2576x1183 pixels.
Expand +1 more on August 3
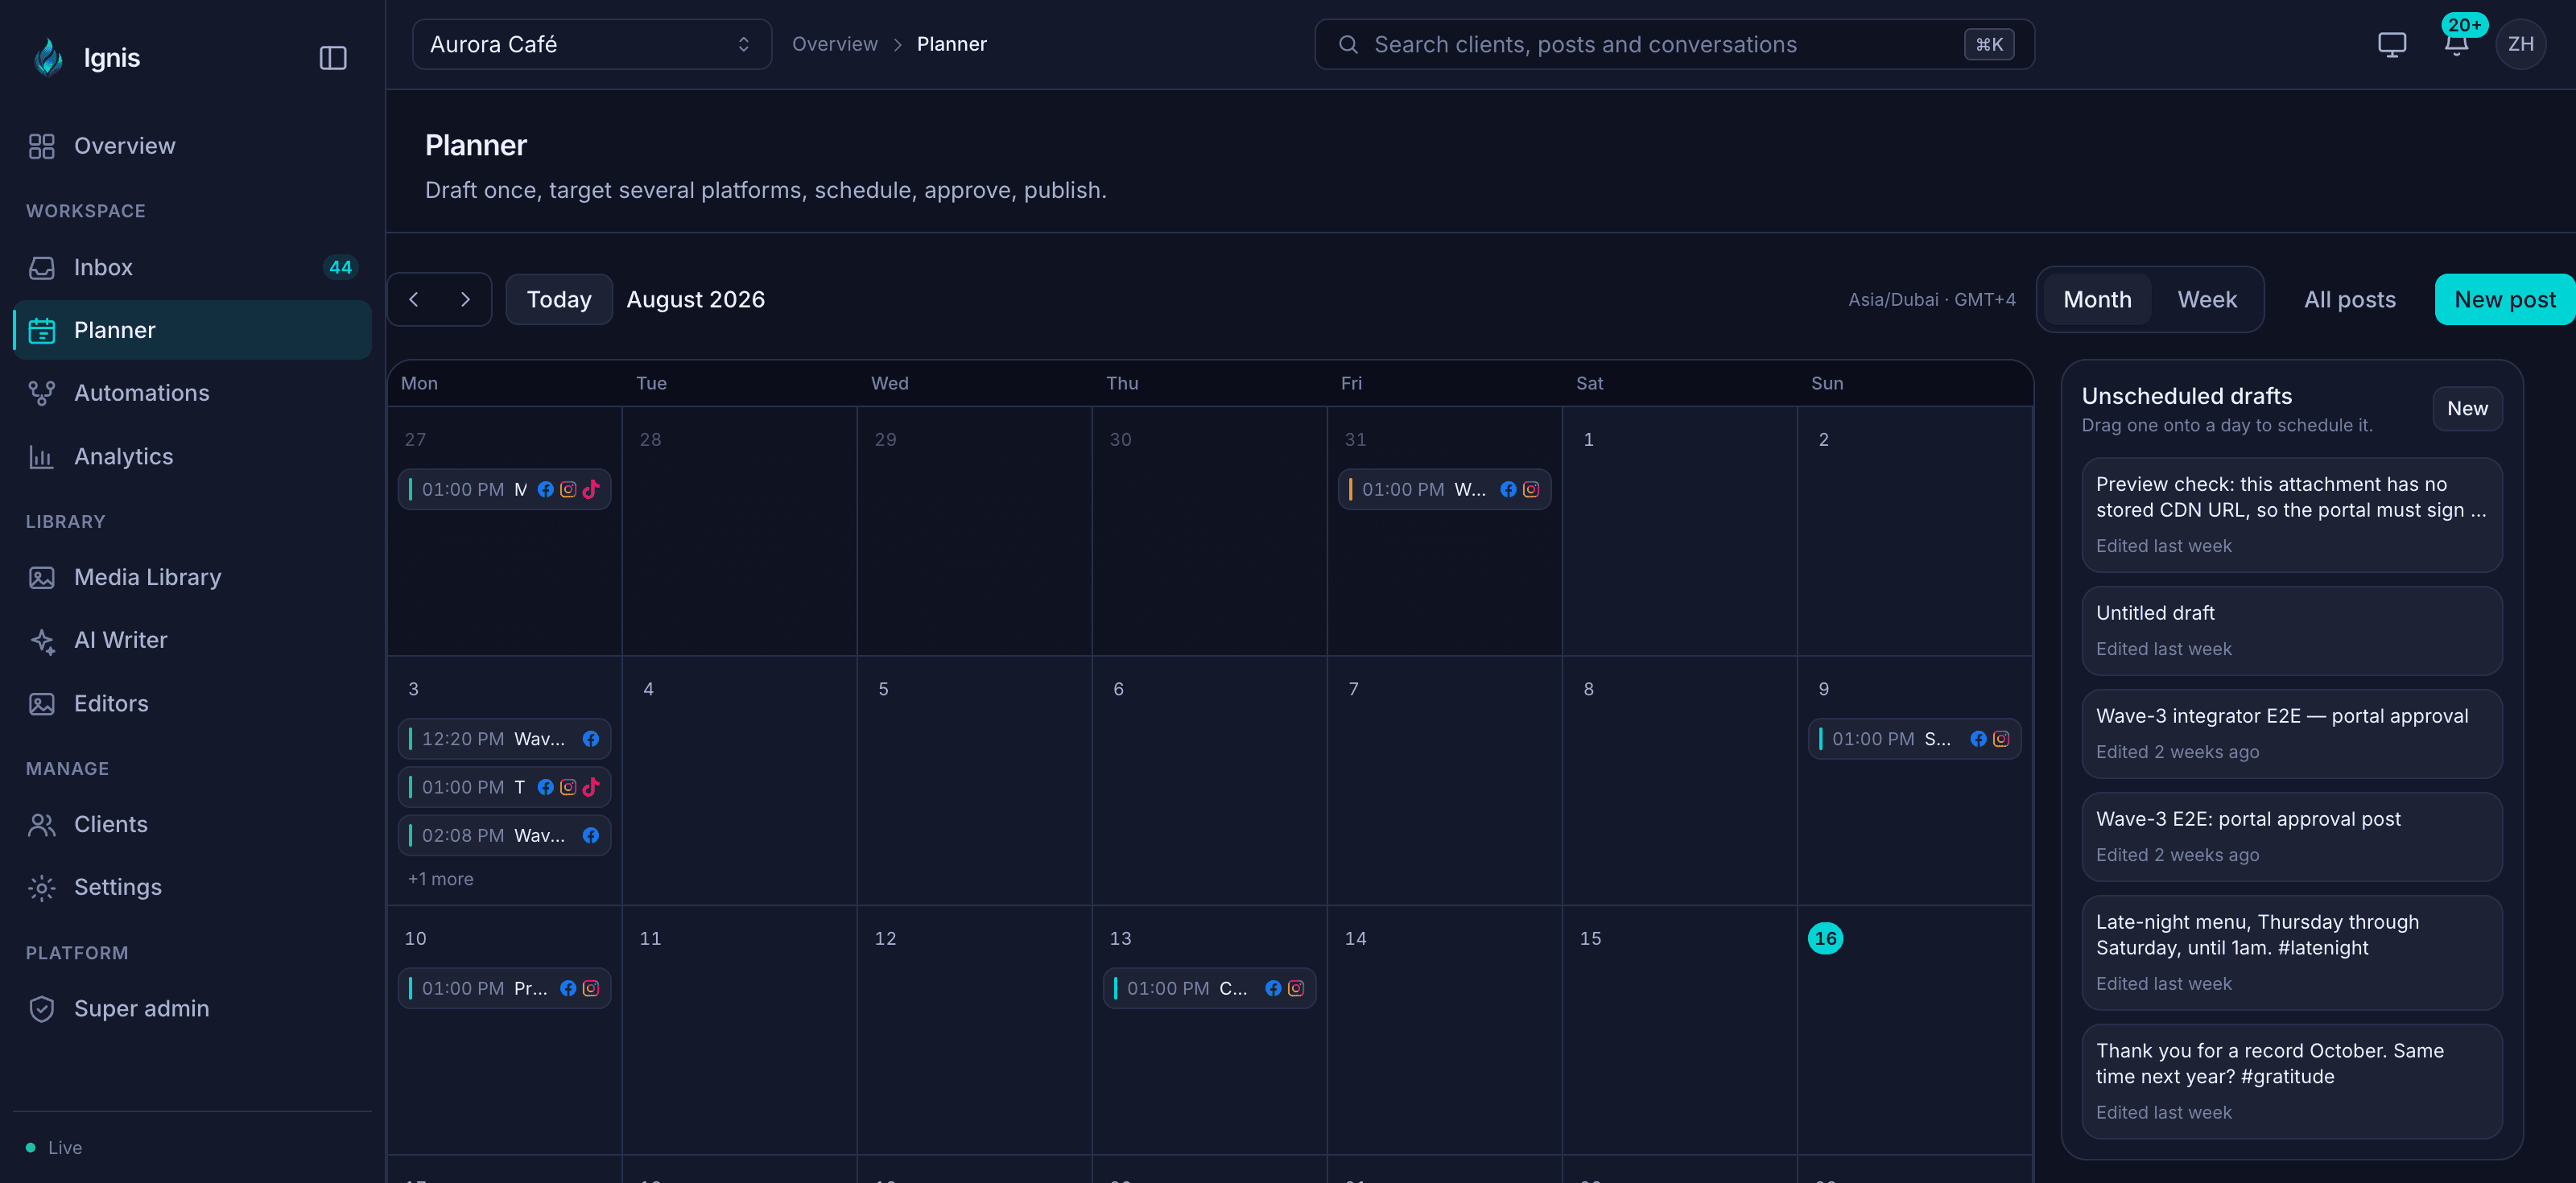(x=440, y=879)
